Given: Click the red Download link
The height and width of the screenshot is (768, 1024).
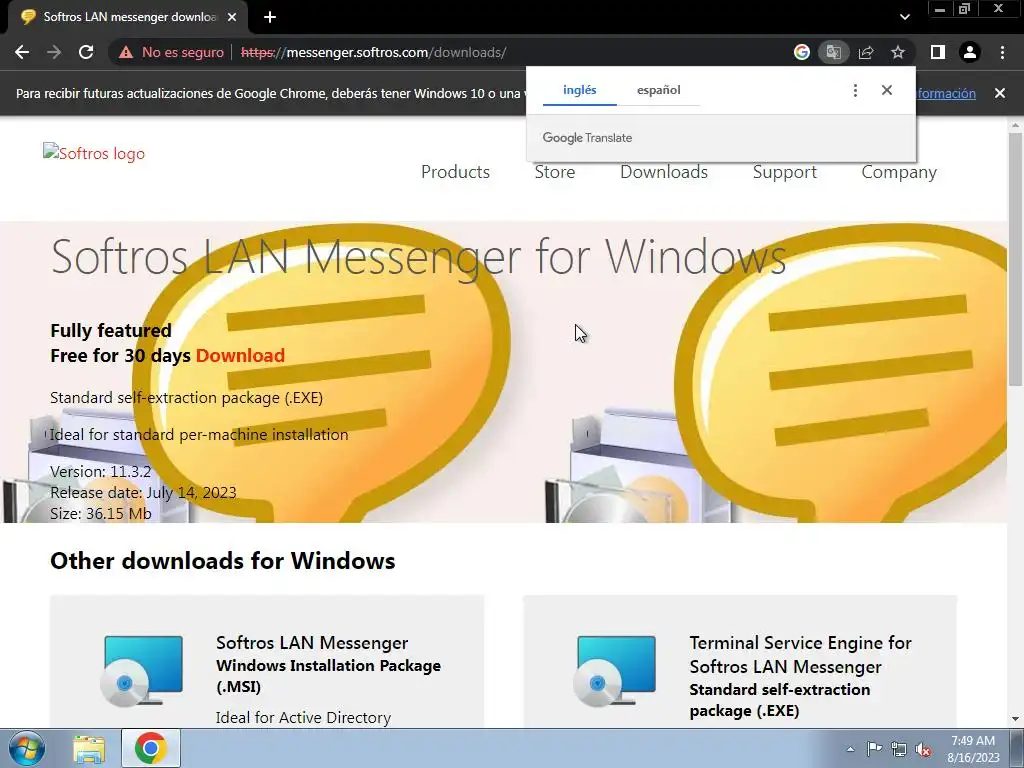Looking at the screenshot, I should (240, 355).
